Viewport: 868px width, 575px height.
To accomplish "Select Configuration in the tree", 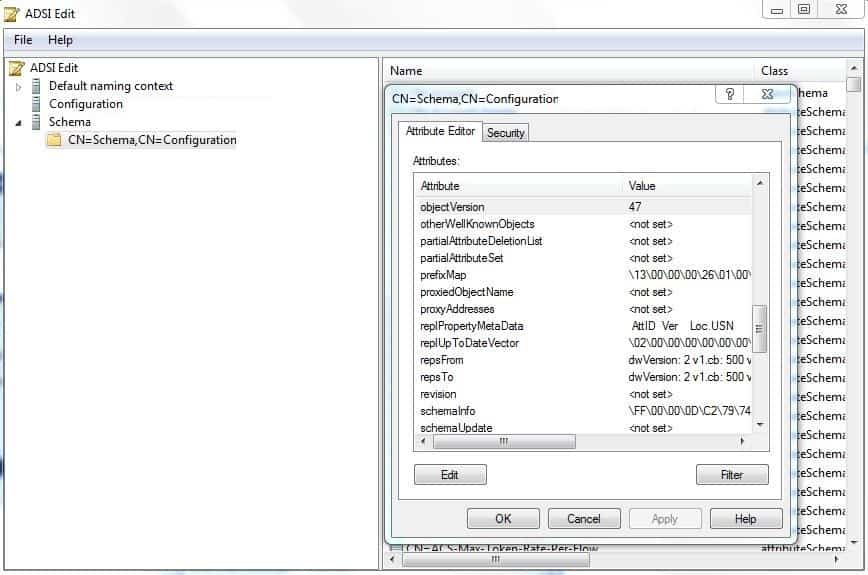I will click(86, 103).
